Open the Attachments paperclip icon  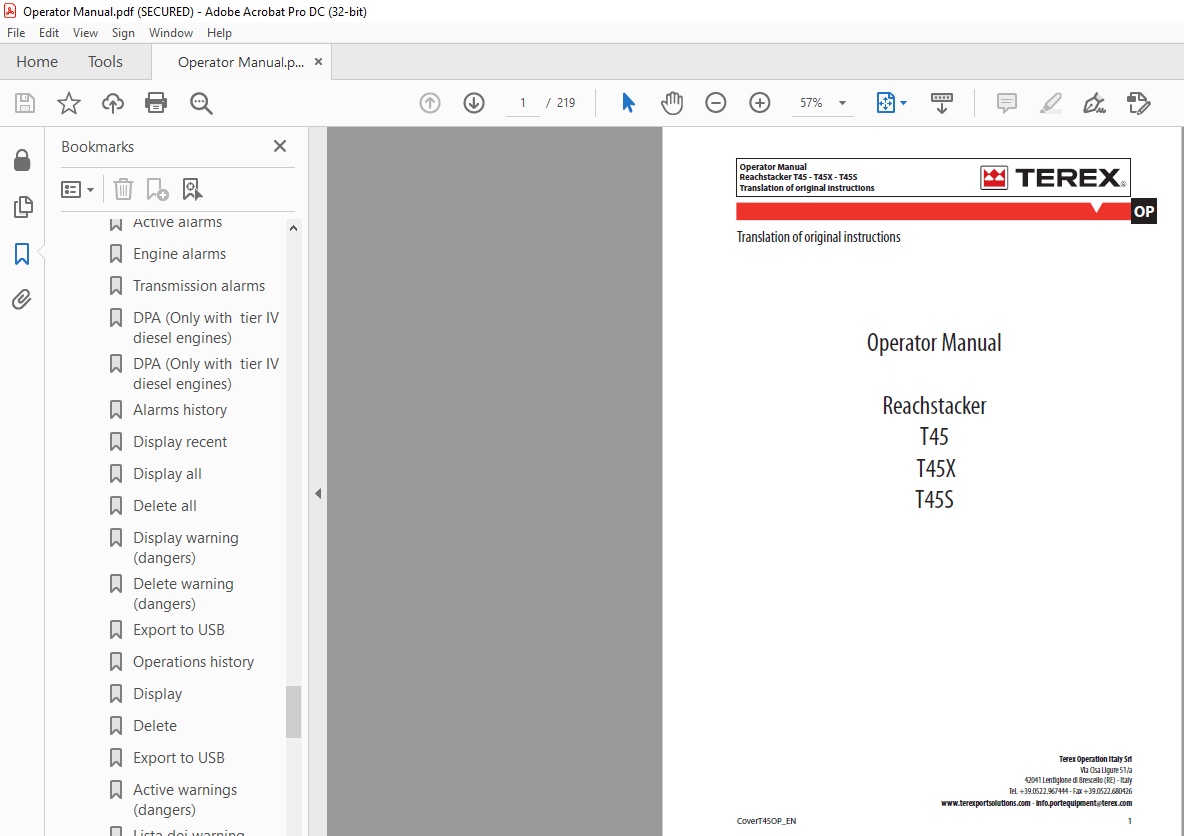click(22, 300)
